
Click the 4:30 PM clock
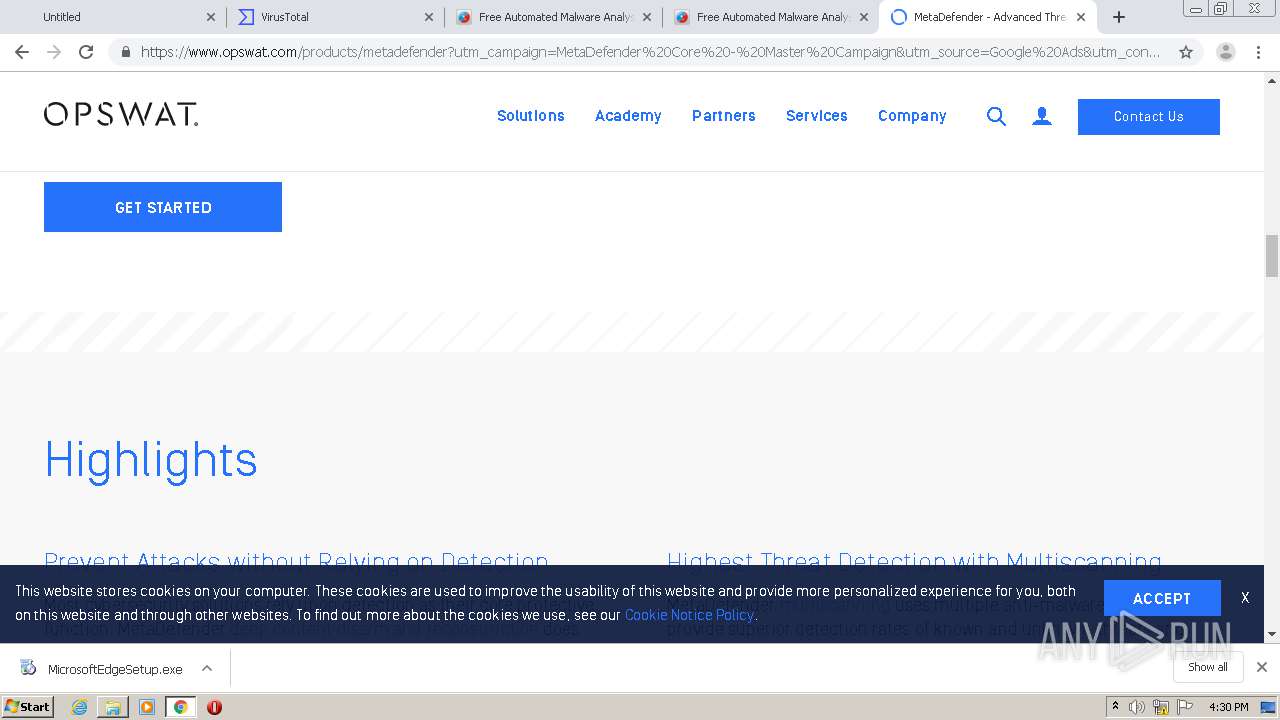pyautogui.click(x=1228, y=707)
